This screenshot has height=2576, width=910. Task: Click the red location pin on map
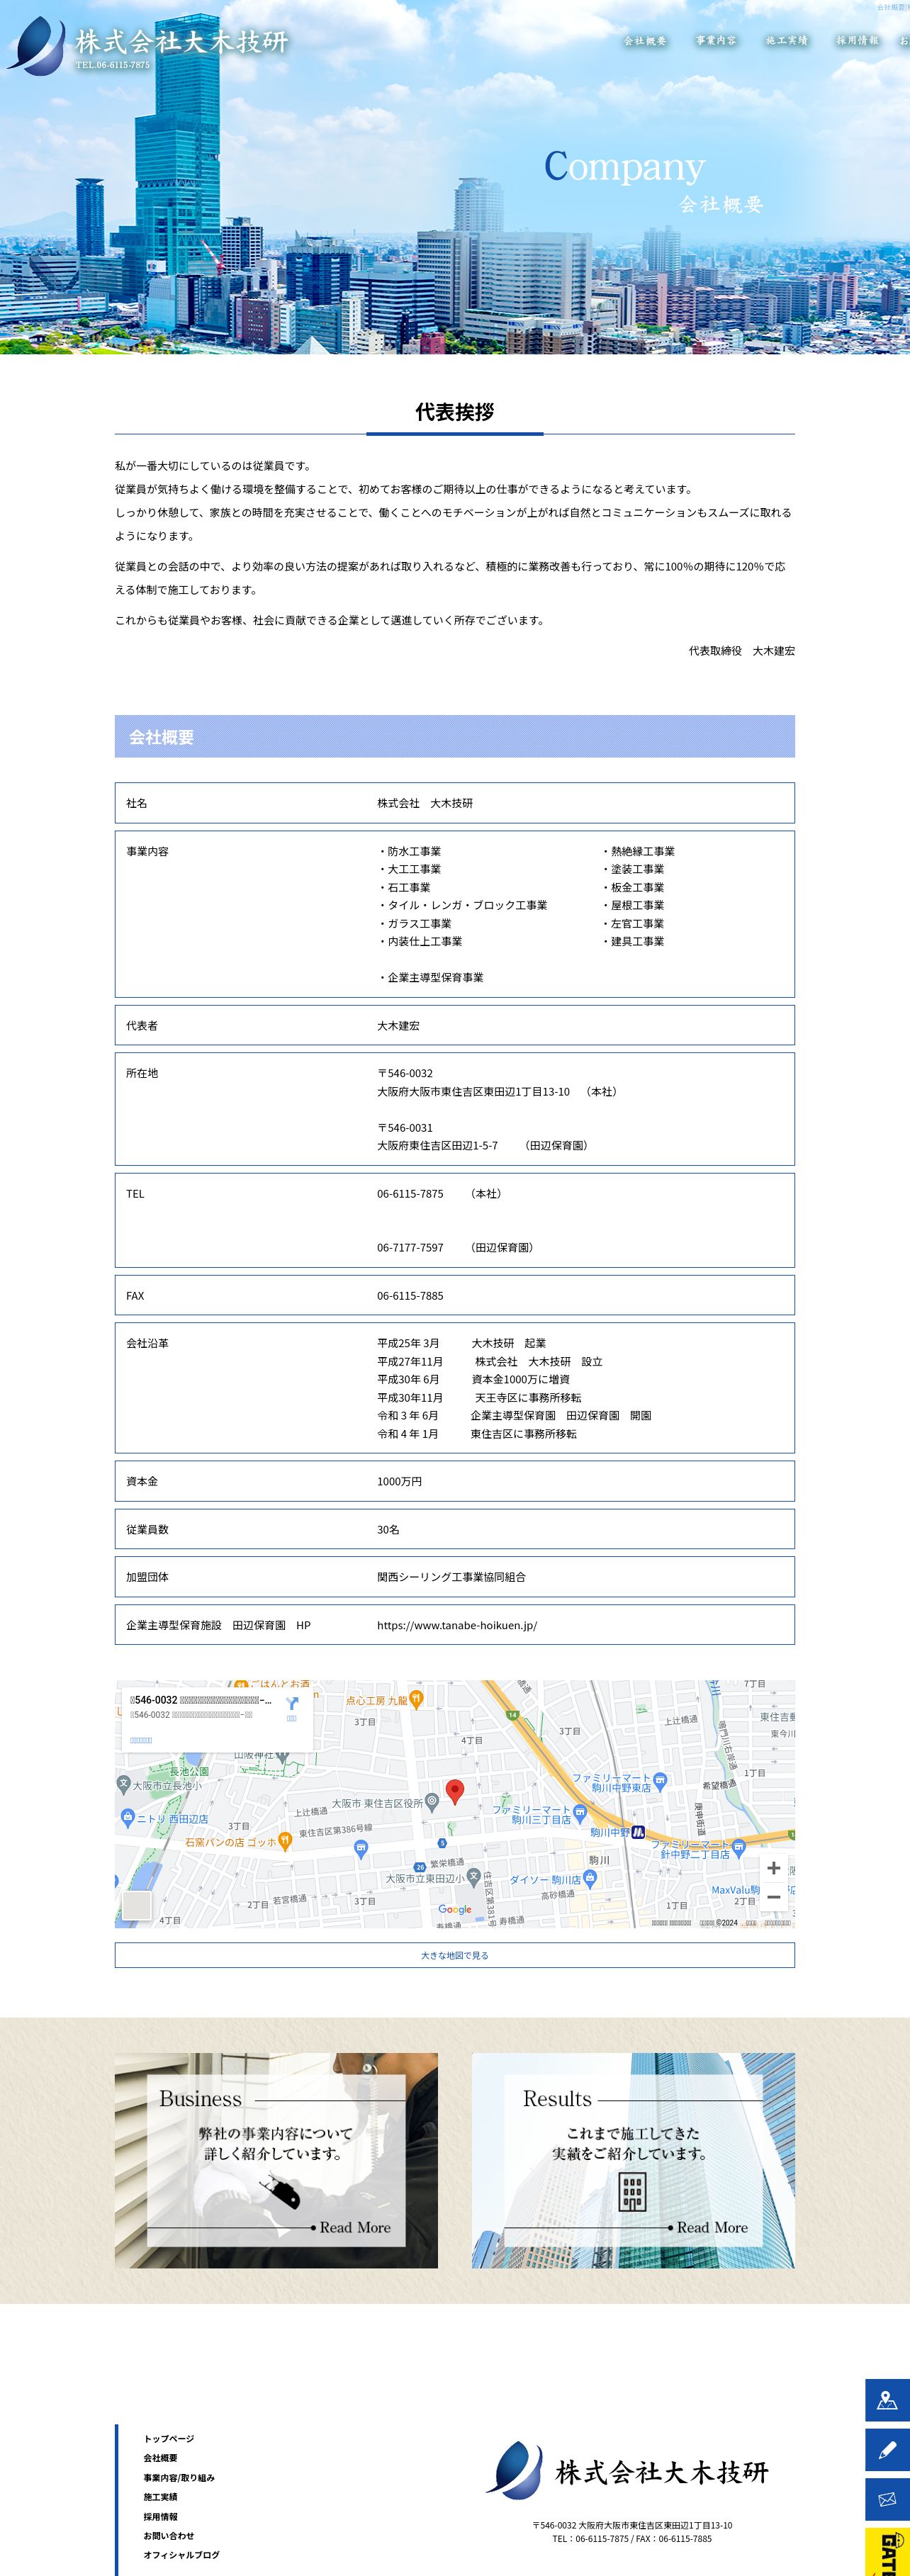454,1792
